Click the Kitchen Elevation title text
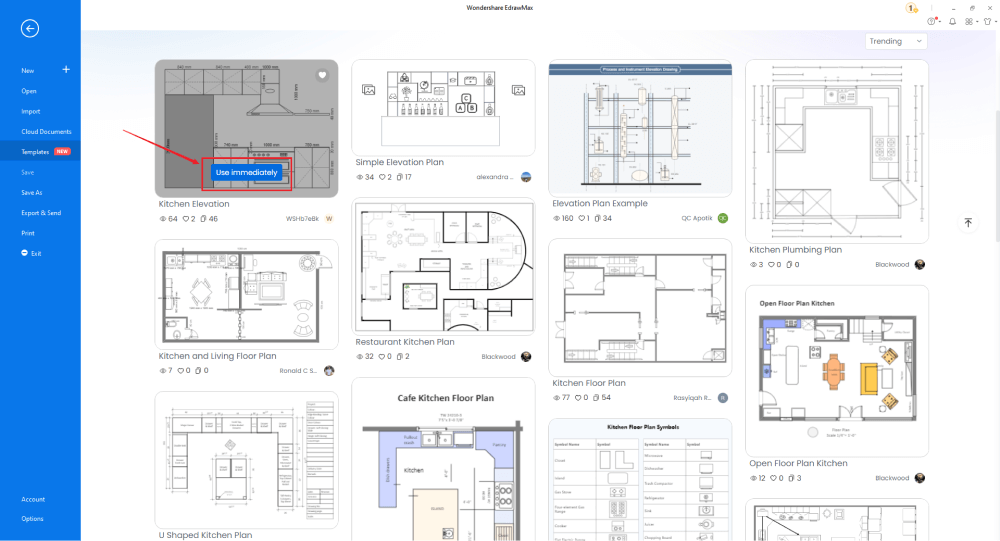The width and height of the screenshot is (1000, 541). click(x=194, y=204)
